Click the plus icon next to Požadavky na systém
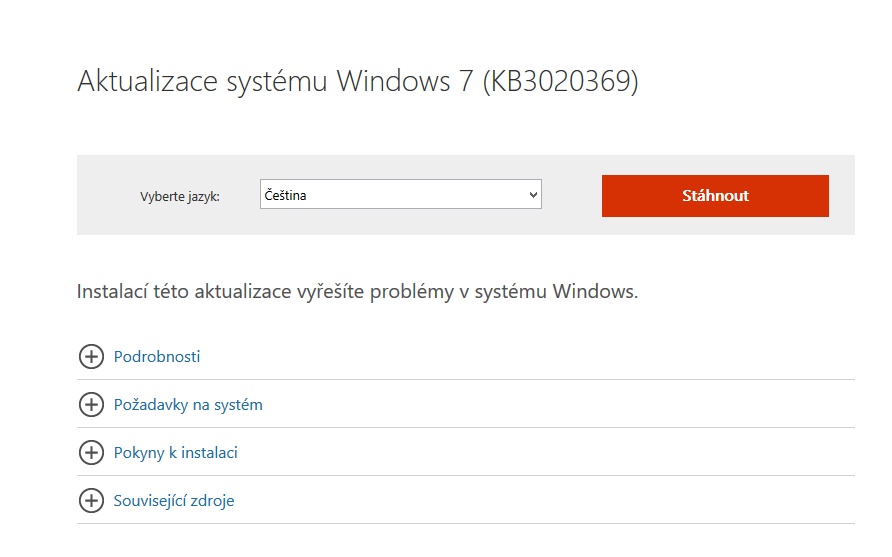Viewport: 892px width, 557px height. pos(91,405)
